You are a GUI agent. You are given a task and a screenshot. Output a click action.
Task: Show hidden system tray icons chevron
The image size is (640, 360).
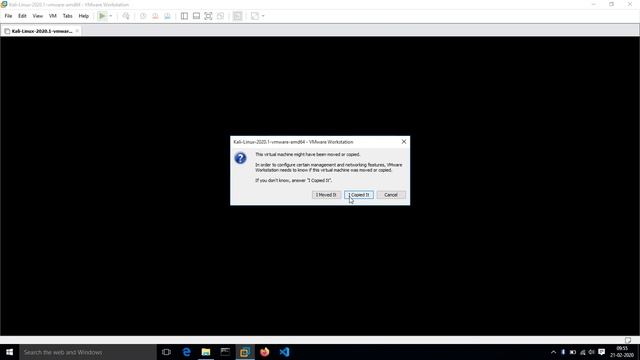pyautogui.click(x=553, y=352)
